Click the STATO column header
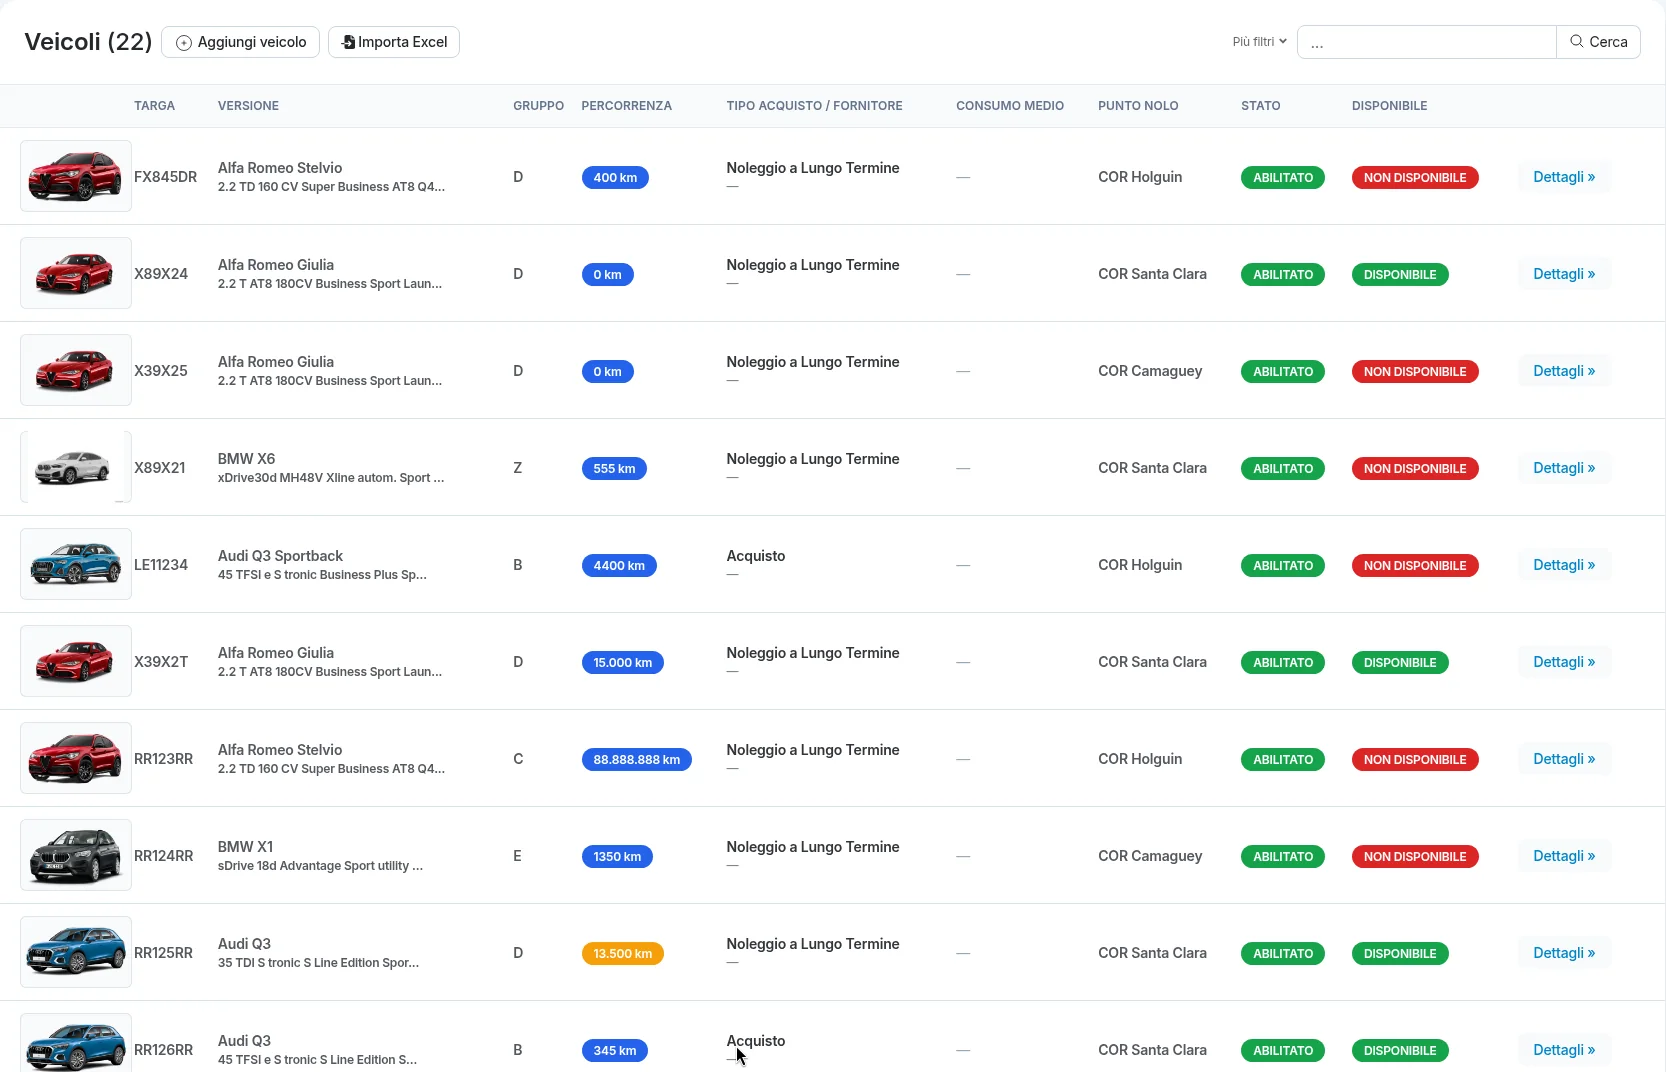Viewport: 1666px width, 1072px height. click(x=1261, y=106)
